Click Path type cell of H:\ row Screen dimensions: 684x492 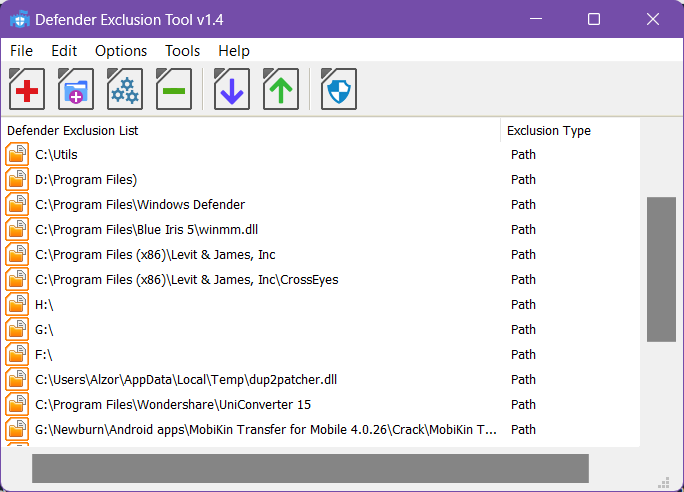pos(523,304)
